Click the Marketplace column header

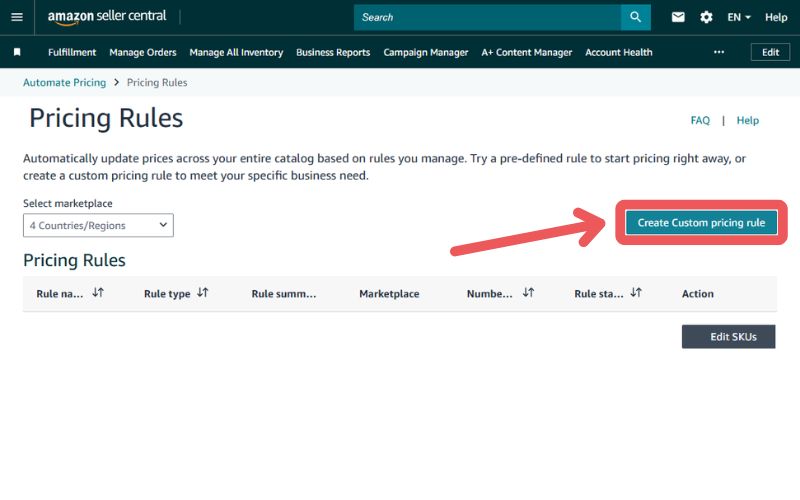pos(389,293)
